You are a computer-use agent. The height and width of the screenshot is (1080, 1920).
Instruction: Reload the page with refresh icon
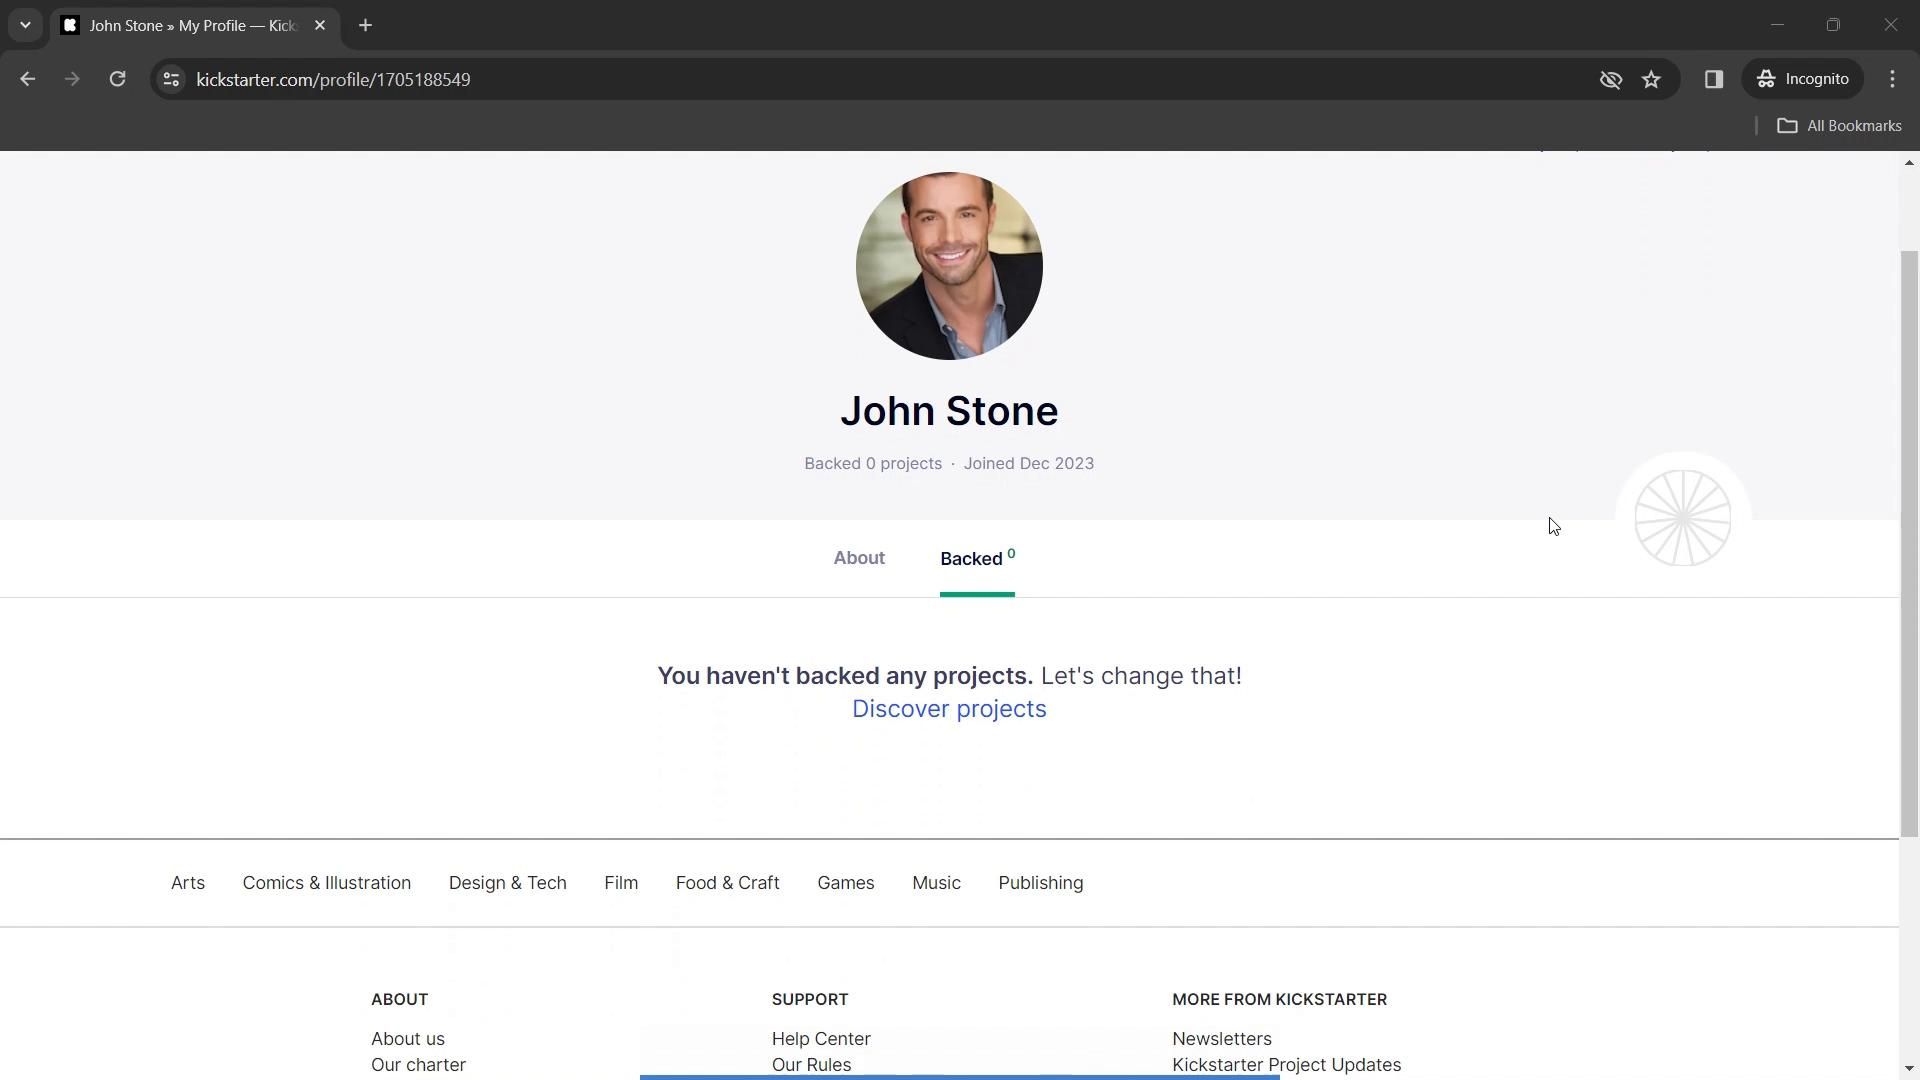coord(117,79)
